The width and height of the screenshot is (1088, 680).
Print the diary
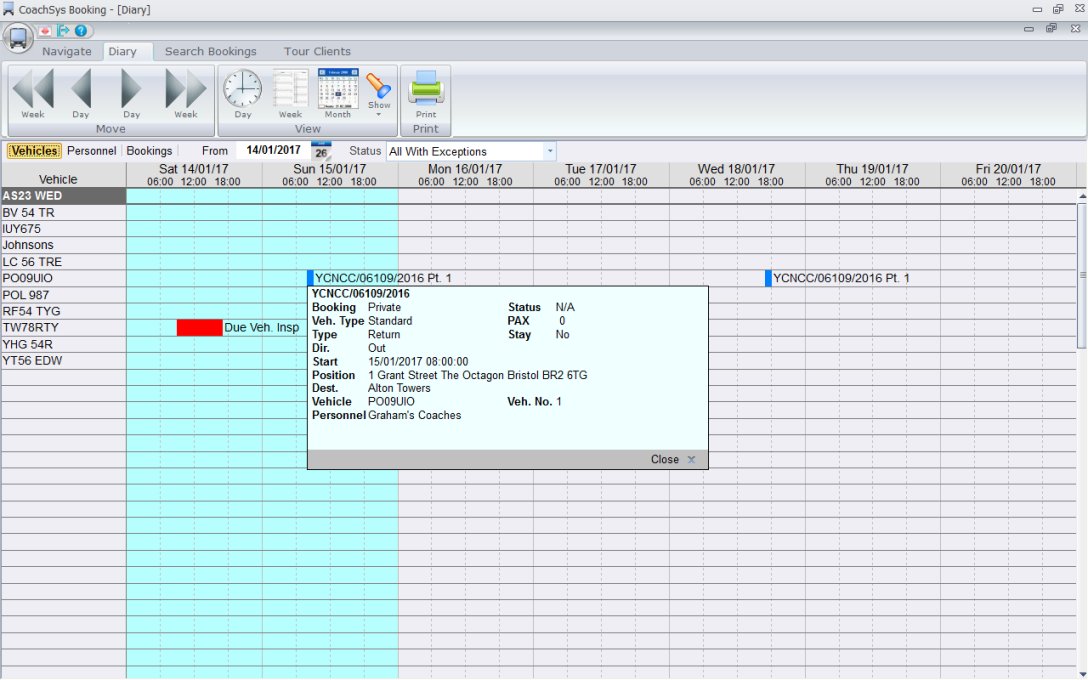pyautogui.click(x=426, y=93)
